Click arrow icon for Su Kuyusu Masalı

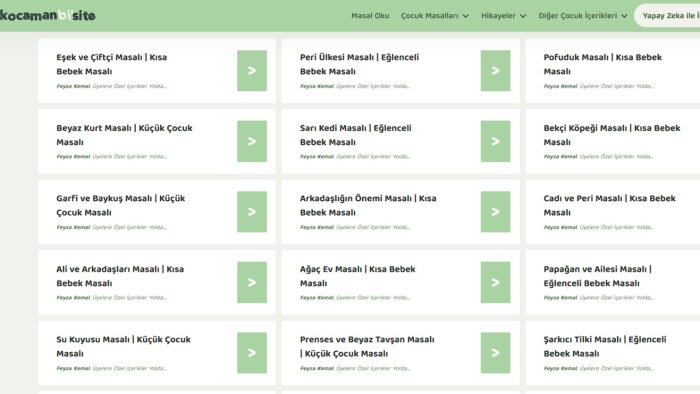pos(252,353)
